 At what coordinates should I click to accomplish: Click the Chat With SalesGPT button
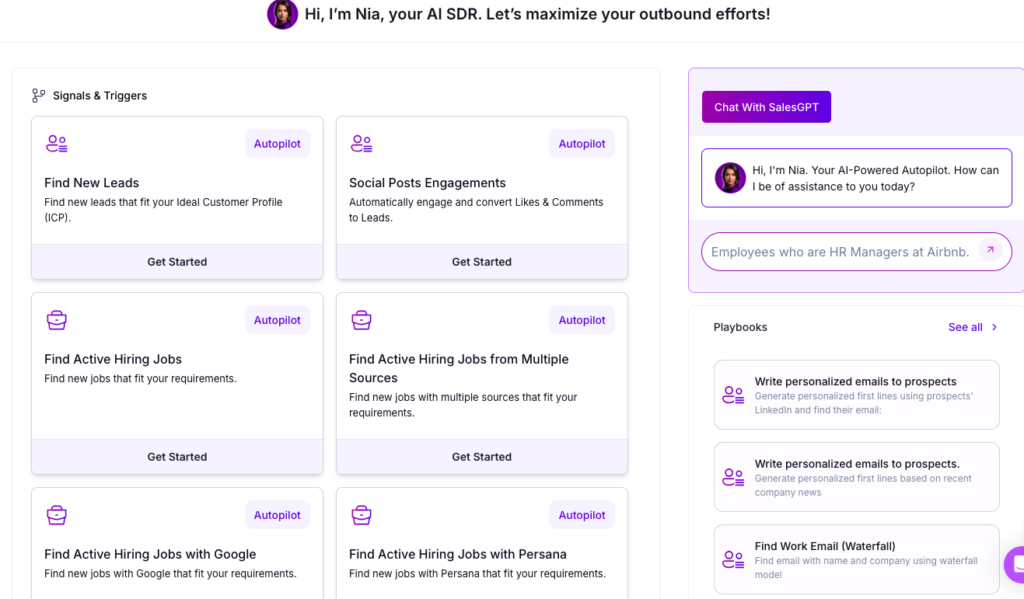pos(766,107)
